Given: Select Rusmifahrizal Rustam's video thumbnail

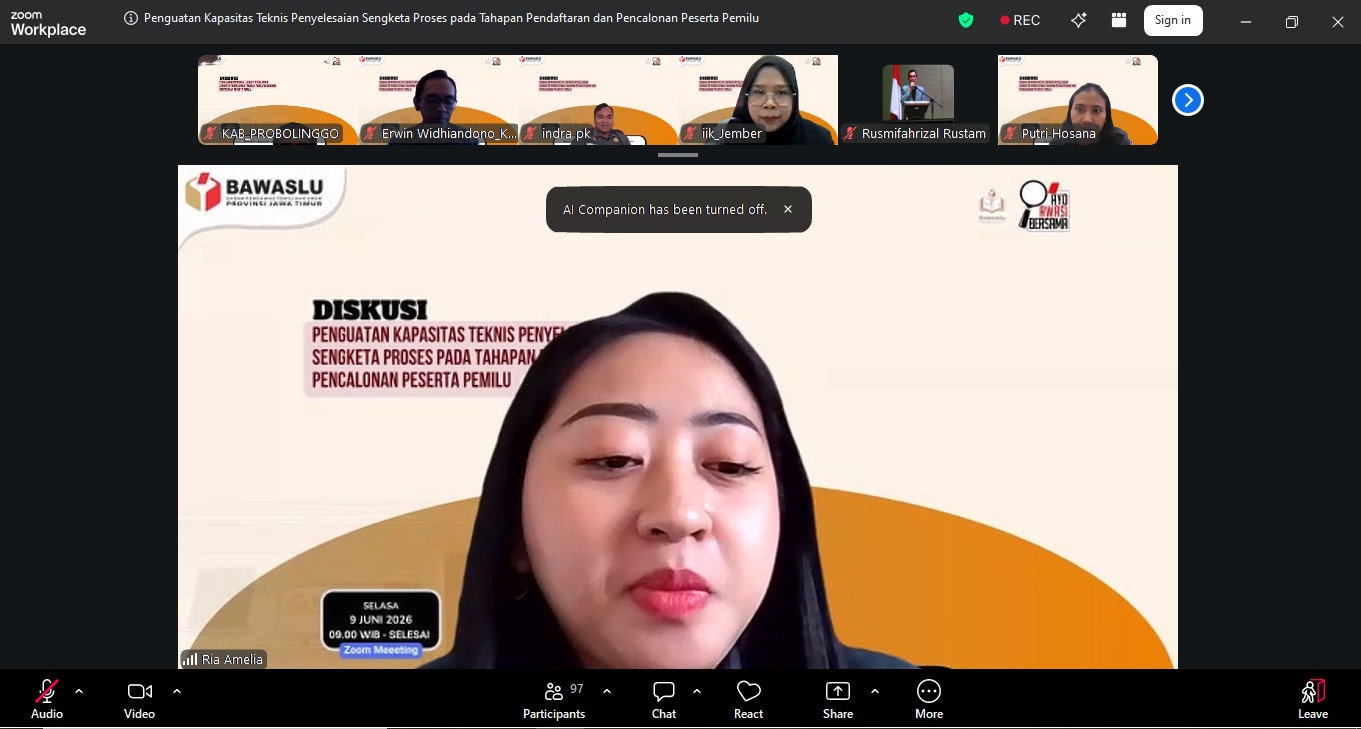Looking at the screenshot, I should 918,100.
